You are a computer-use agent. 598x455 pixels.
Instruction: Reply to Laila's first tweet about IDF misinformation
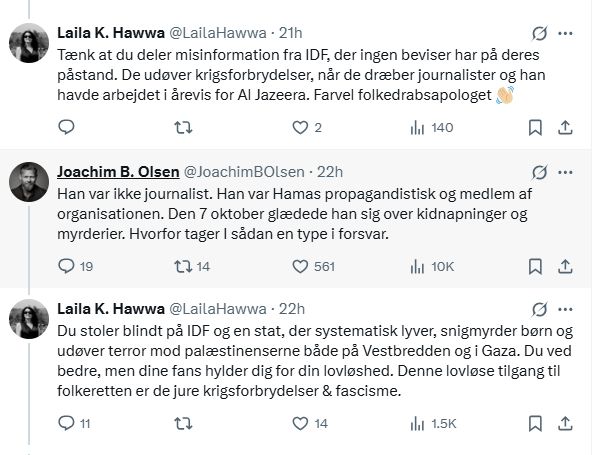(66, 127)
